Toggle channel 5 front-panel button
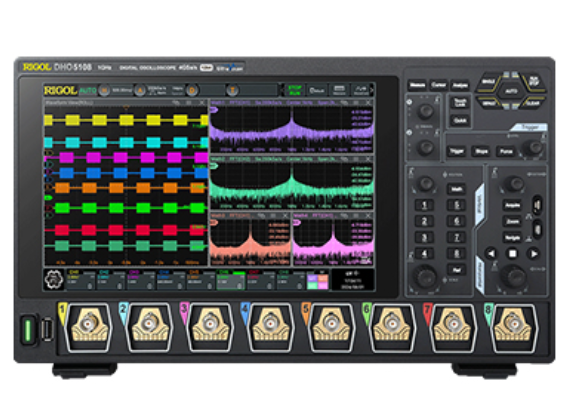 (457, 205)
